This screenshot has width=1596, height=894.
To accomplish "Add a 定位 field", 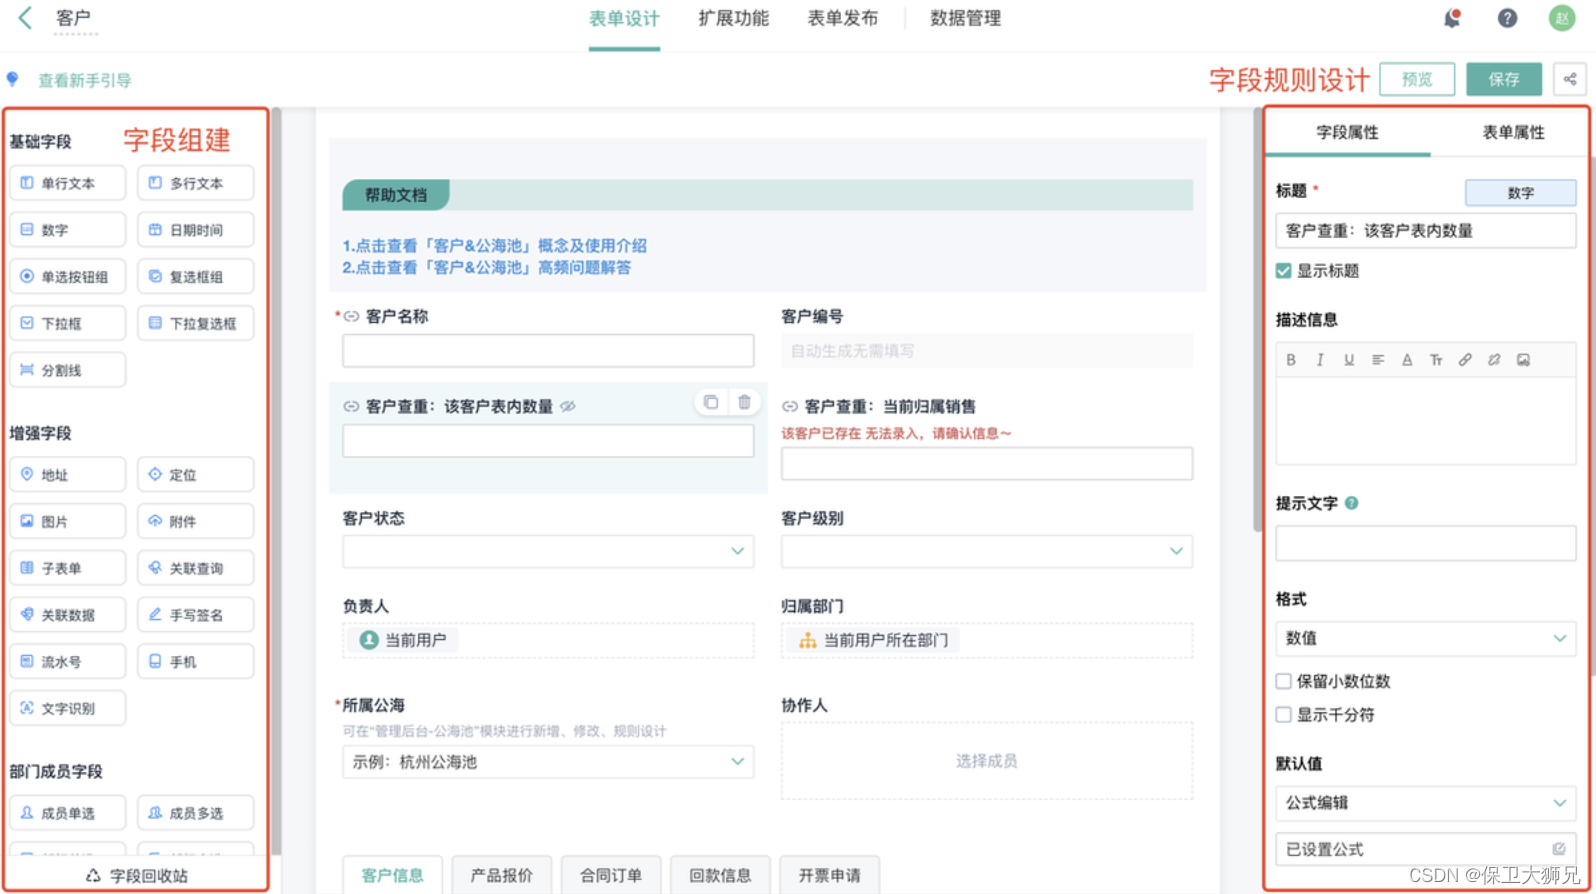I will click(x=196, y=475).
